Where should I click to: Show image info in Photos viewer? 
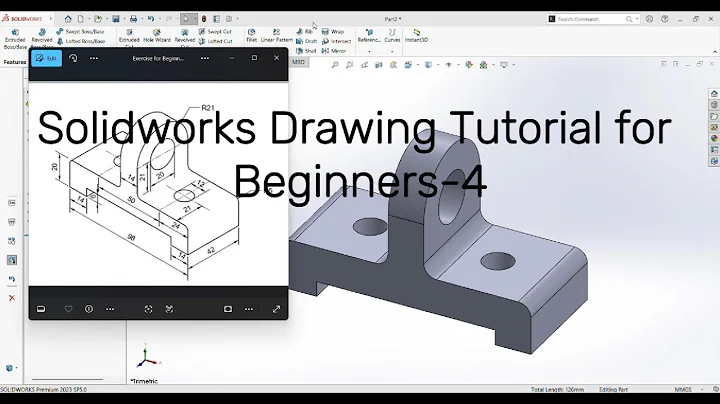click(89, 309)
